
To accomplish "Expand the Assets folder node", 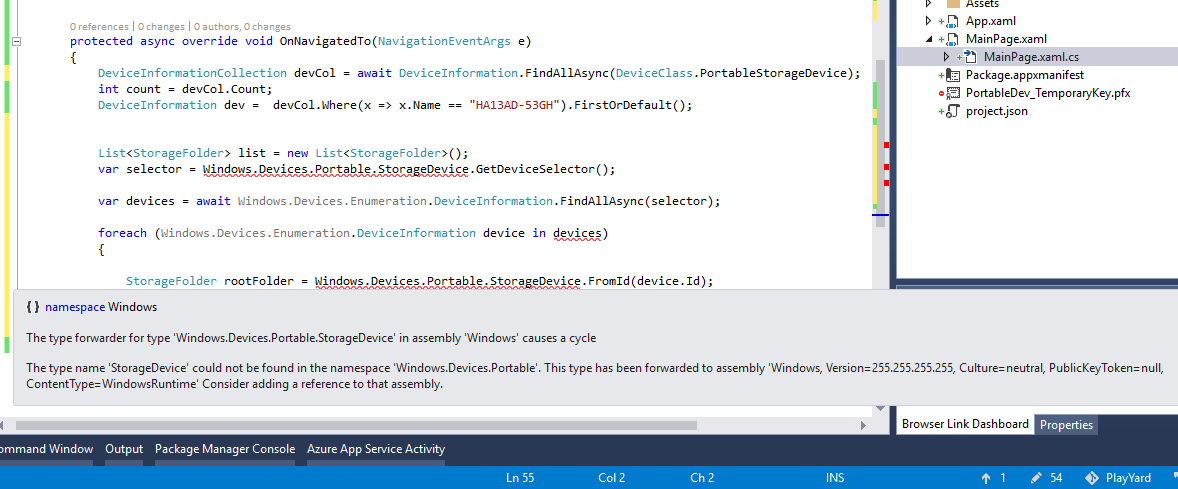I will (929, 4).
